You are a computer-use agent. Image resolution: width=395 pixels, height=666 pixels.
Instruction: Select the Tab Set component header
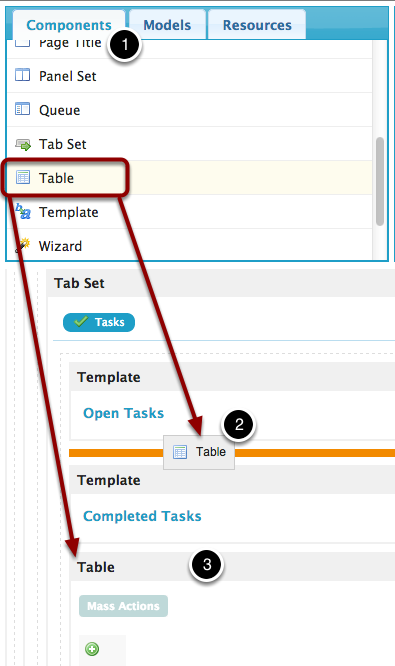[x=221, y=283]
